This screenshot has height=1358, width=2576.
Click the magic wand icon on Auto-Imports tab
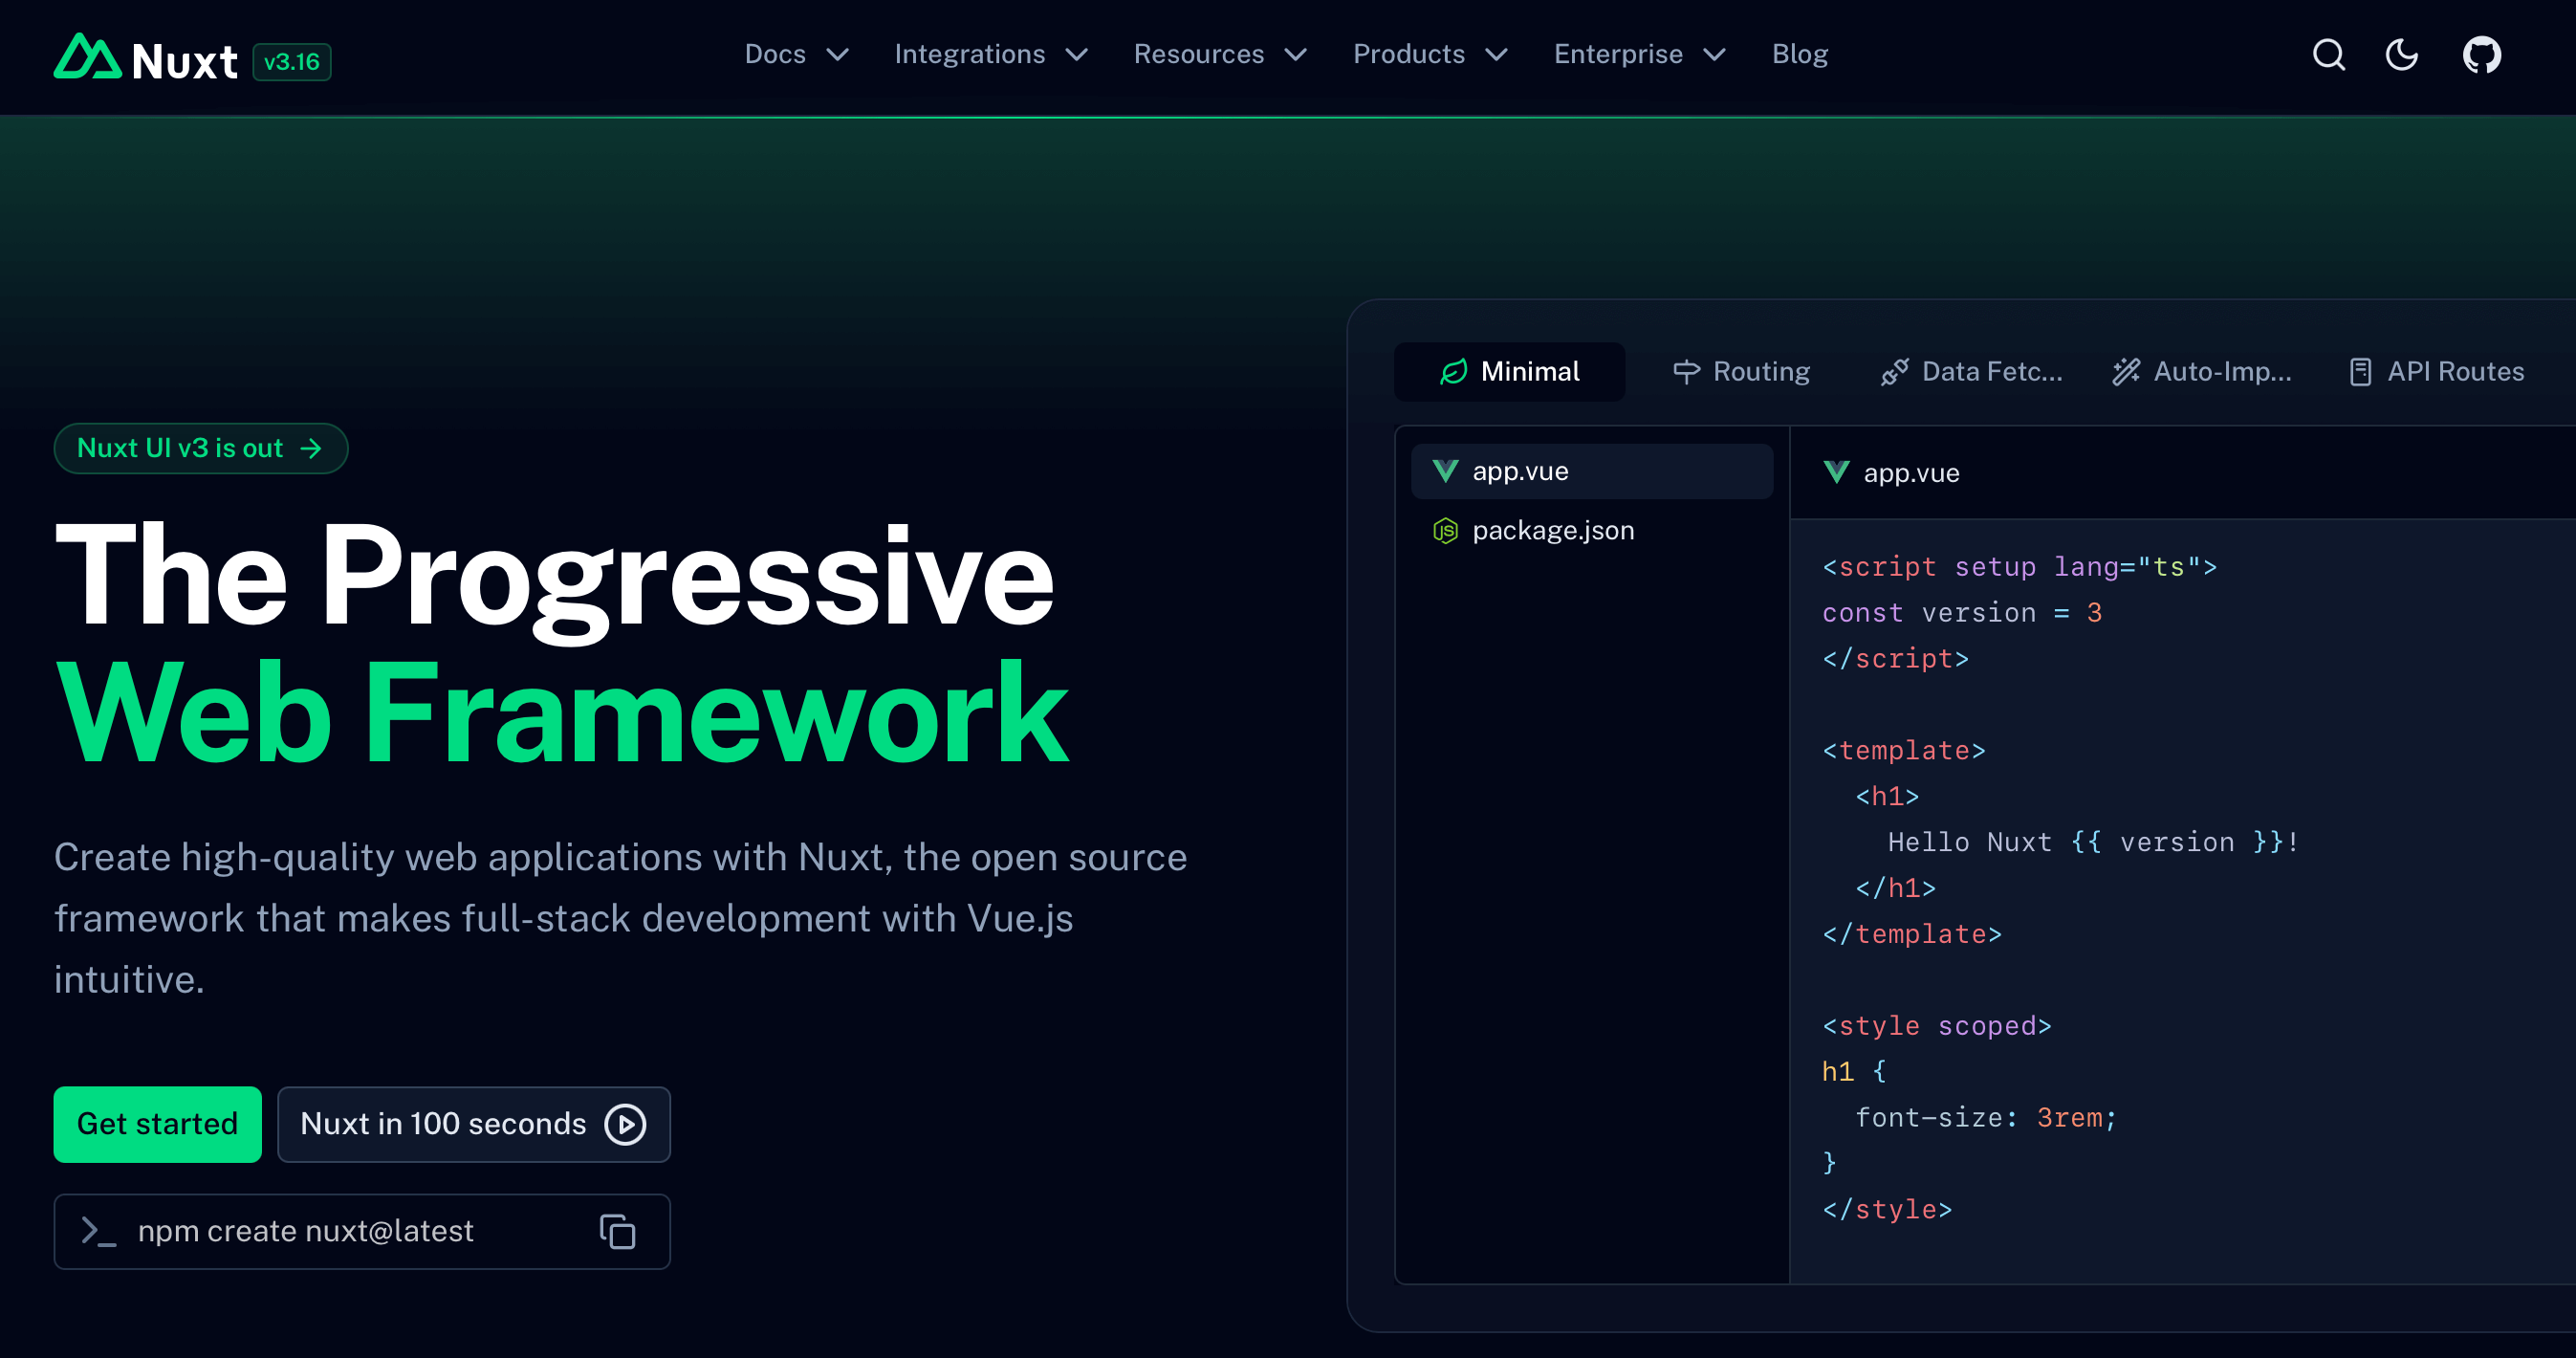click(x=2126, y=372)
